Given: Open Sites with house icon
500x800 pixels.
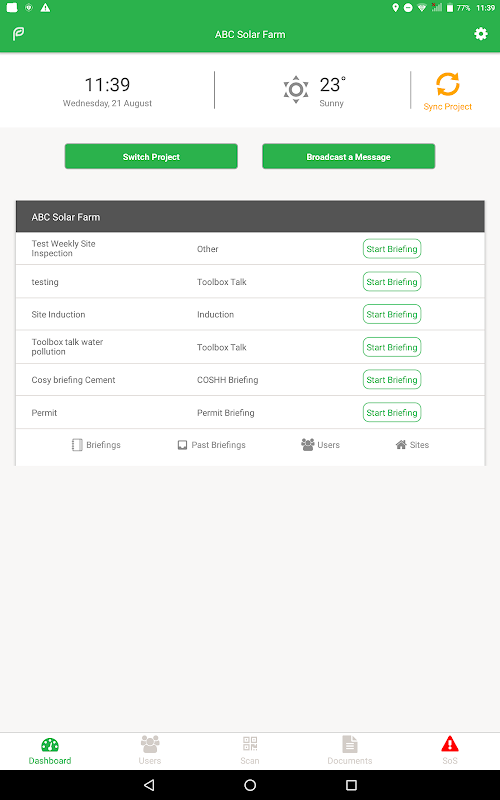Looking at the screenshot, I should [412, 445].
